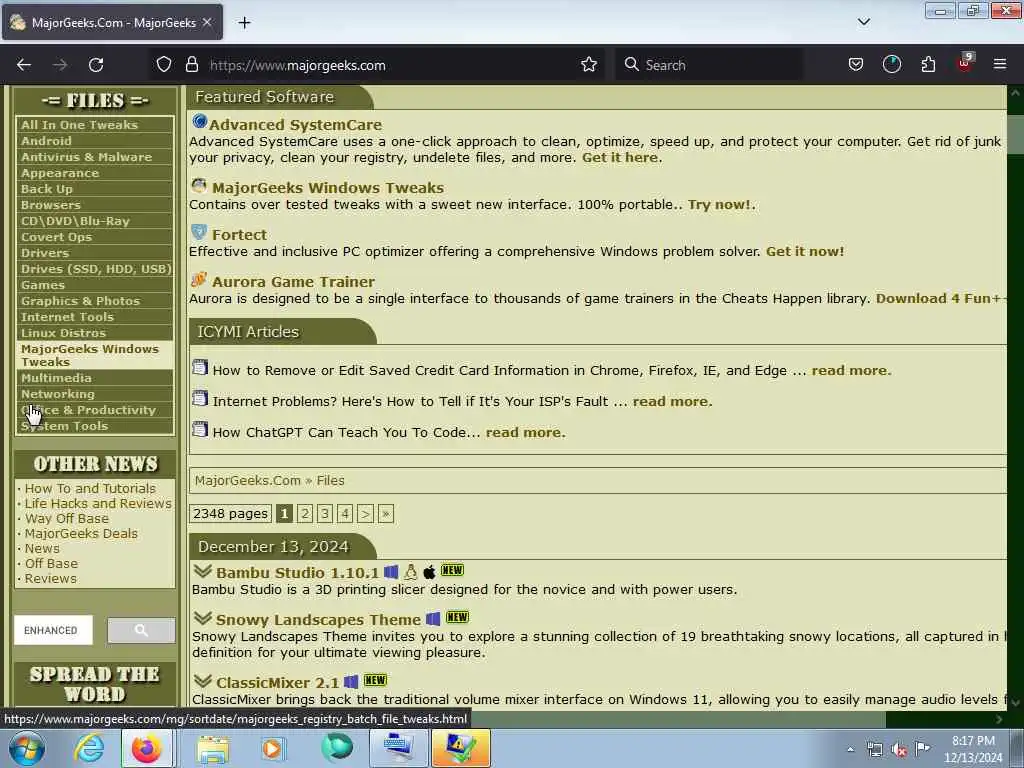Click the Files breadcrumb link

(330, 481)
